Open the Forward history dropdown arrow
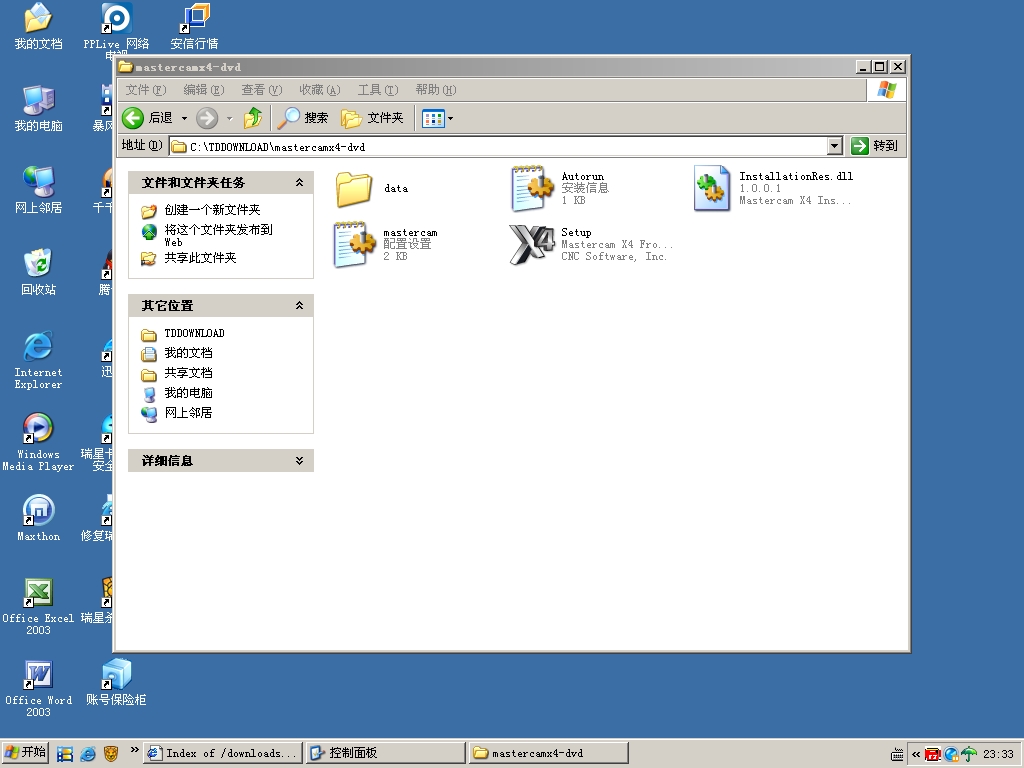 [229, 118]
